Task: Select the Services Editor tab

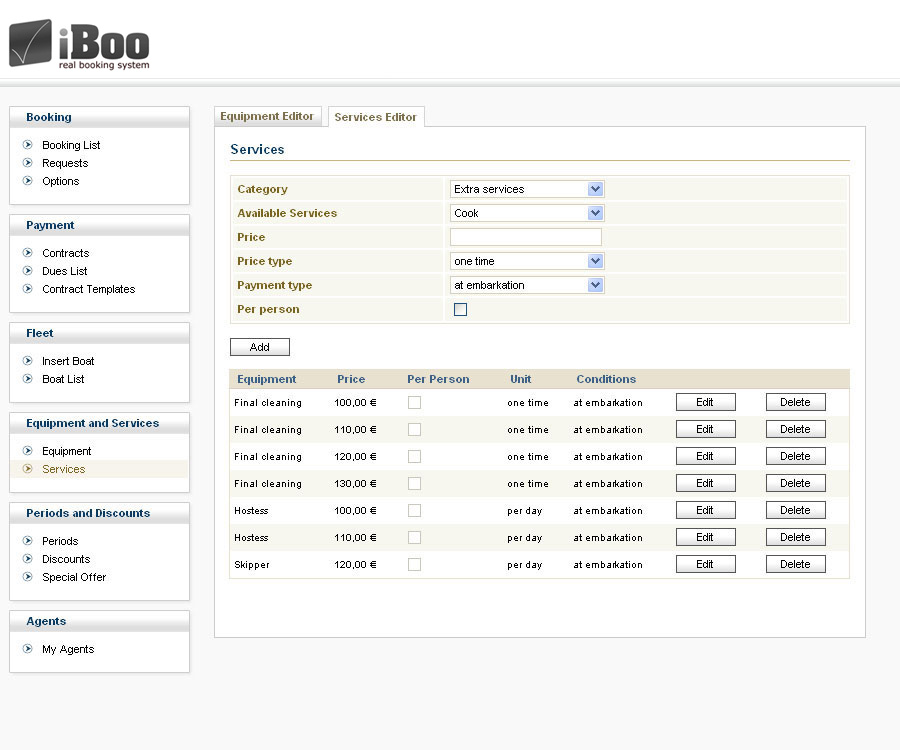Action: tap(375, 117)
